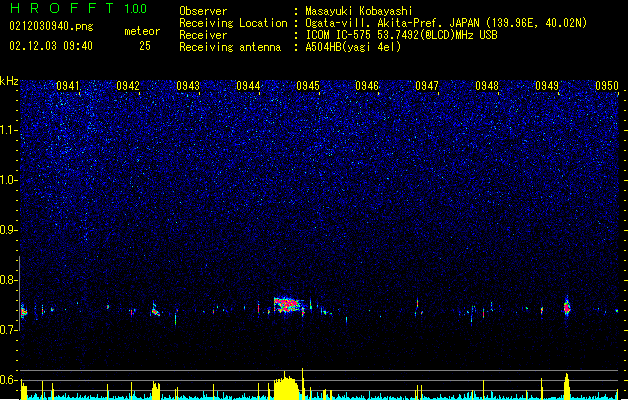The height and width of the screenshot is (400, 629).
Task: Click the Observer label
Action: tap(203, 11)
